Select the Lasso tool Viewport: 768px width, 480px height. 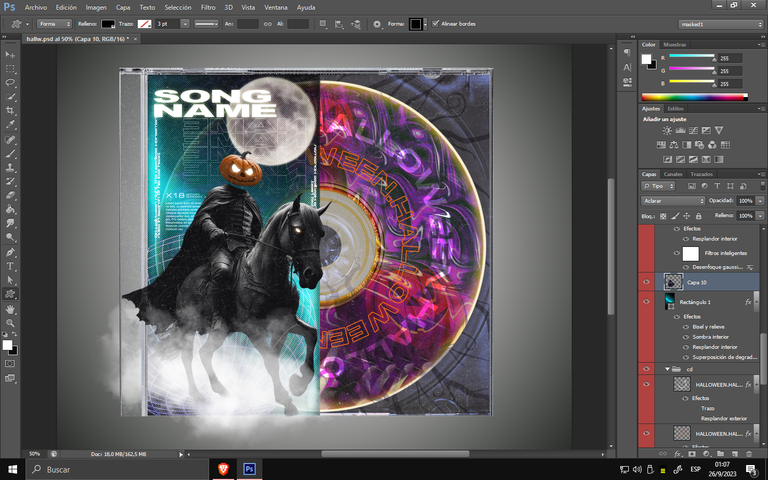coord(10,82)
